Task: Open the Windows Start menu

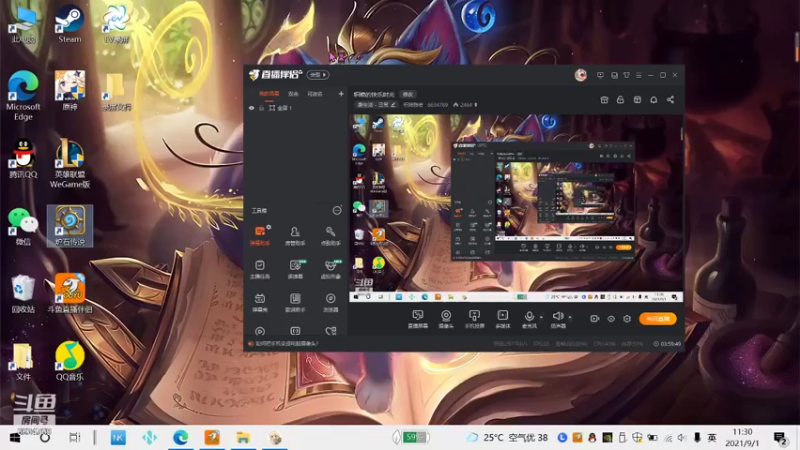Action: [15, 438]
